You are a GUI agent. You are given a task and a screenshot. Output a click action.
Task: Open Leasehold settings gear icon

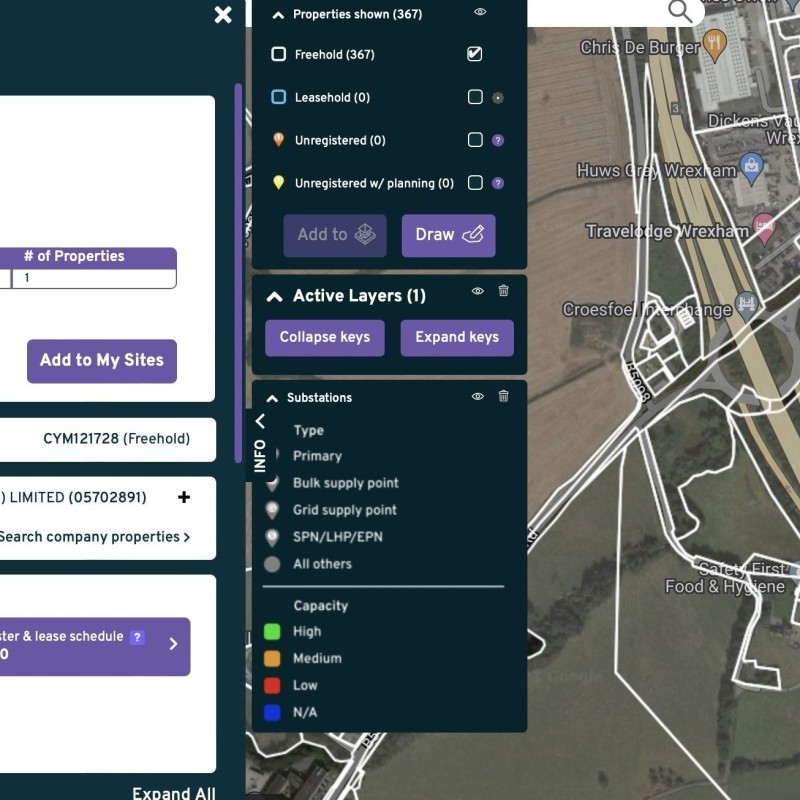498,97
